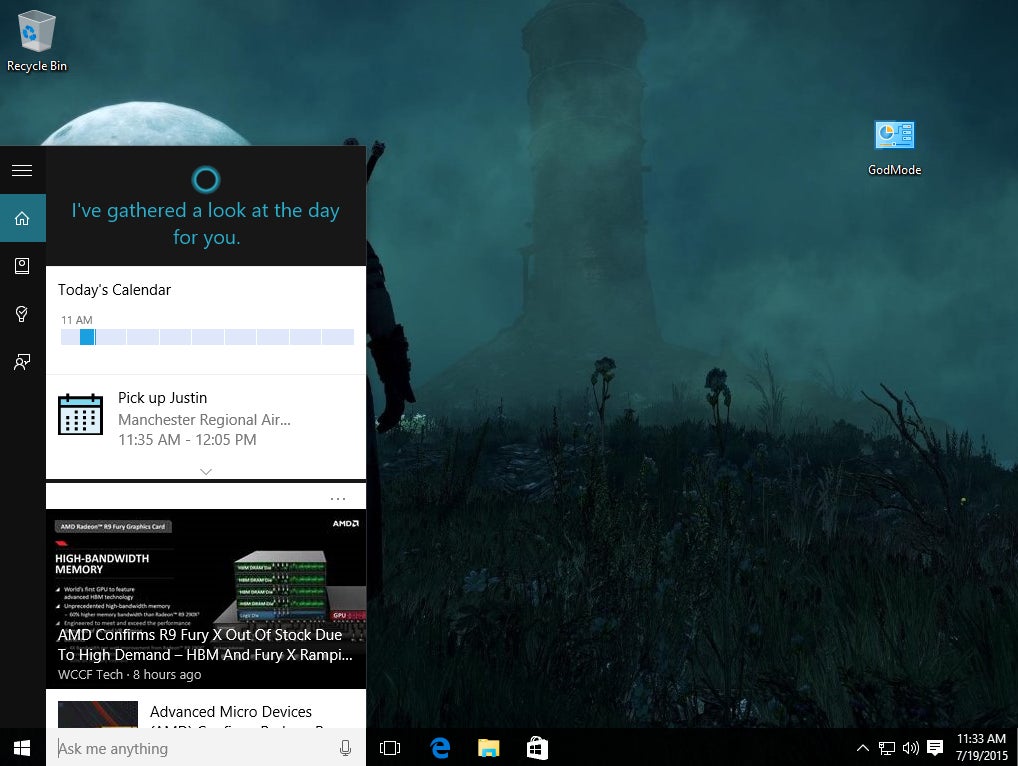The width and height of the screenshot is (1018, 766).
Task: Open Cortana hamburger menu
Action: (x=22, y=170)
